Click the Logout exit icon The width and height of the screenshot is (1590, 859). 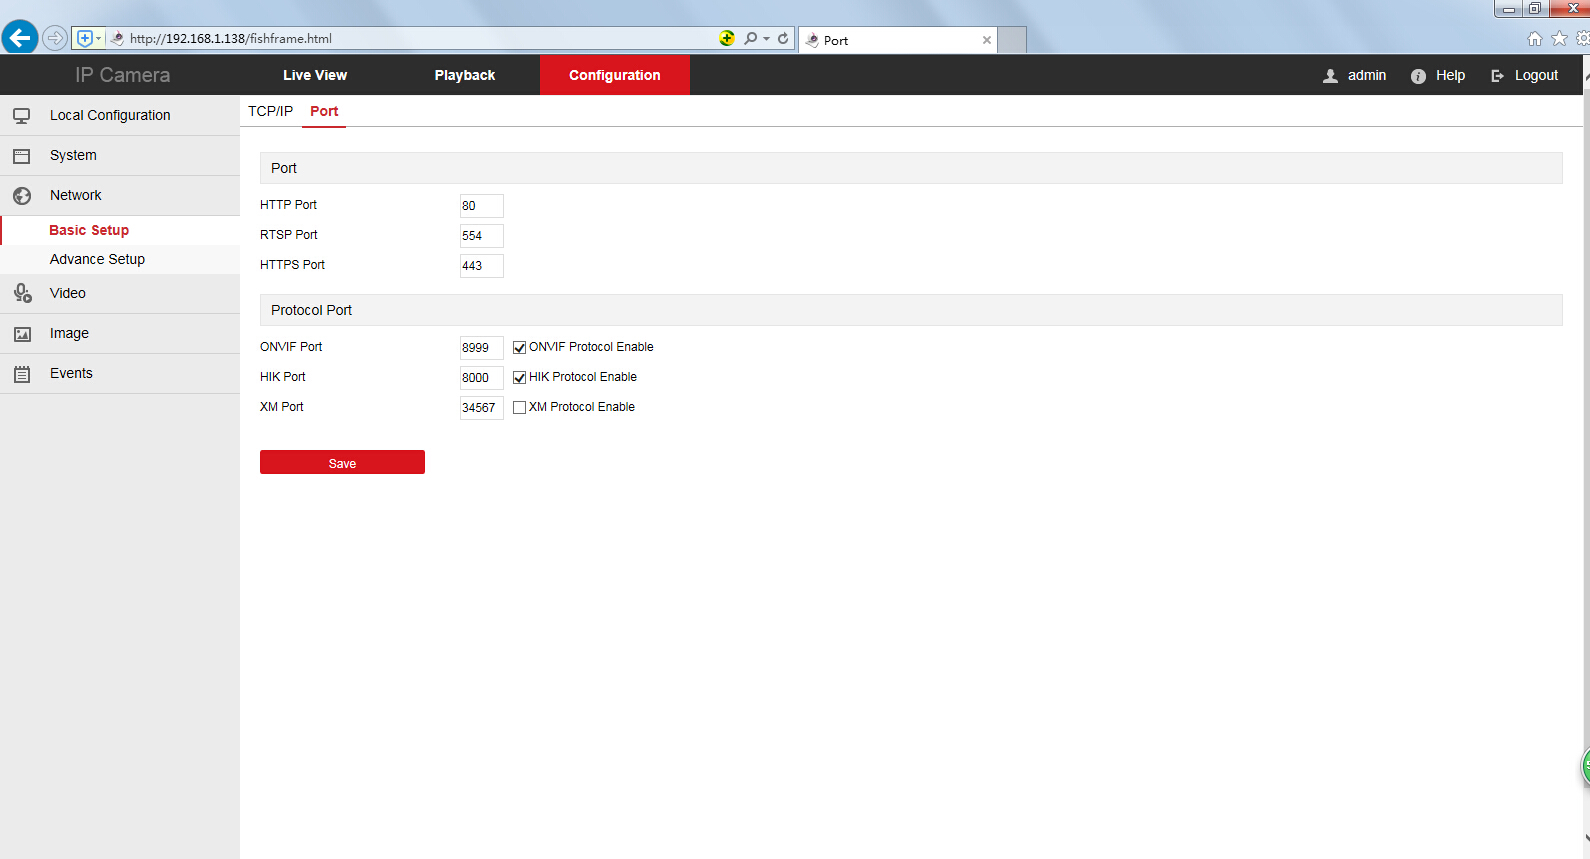click(x=1497, y=76)
